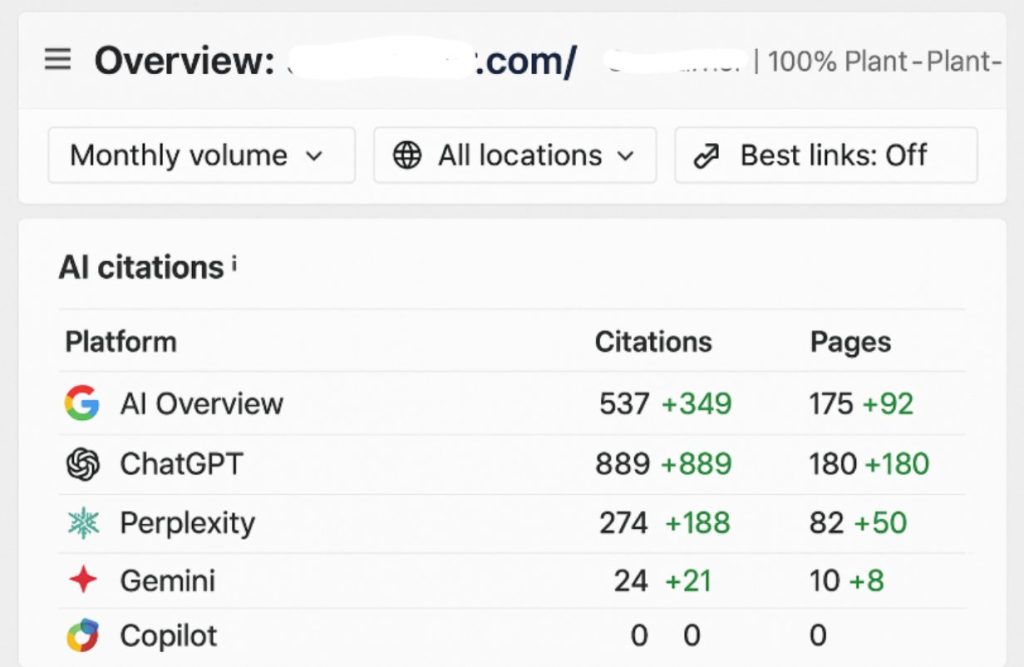Viewport: 1024px width, 667px height.
Task: Open the hamburger menu icon
Action: click(58, 60)
